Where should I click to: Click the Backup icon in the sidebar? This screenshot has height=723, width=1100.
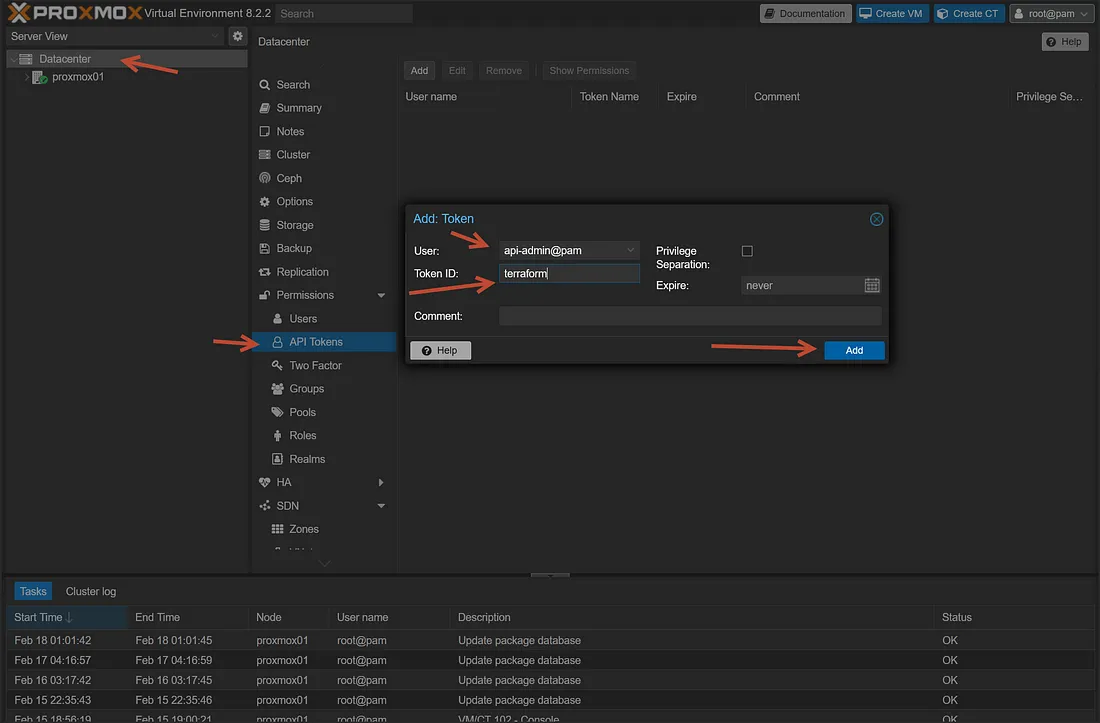point(265,248)
